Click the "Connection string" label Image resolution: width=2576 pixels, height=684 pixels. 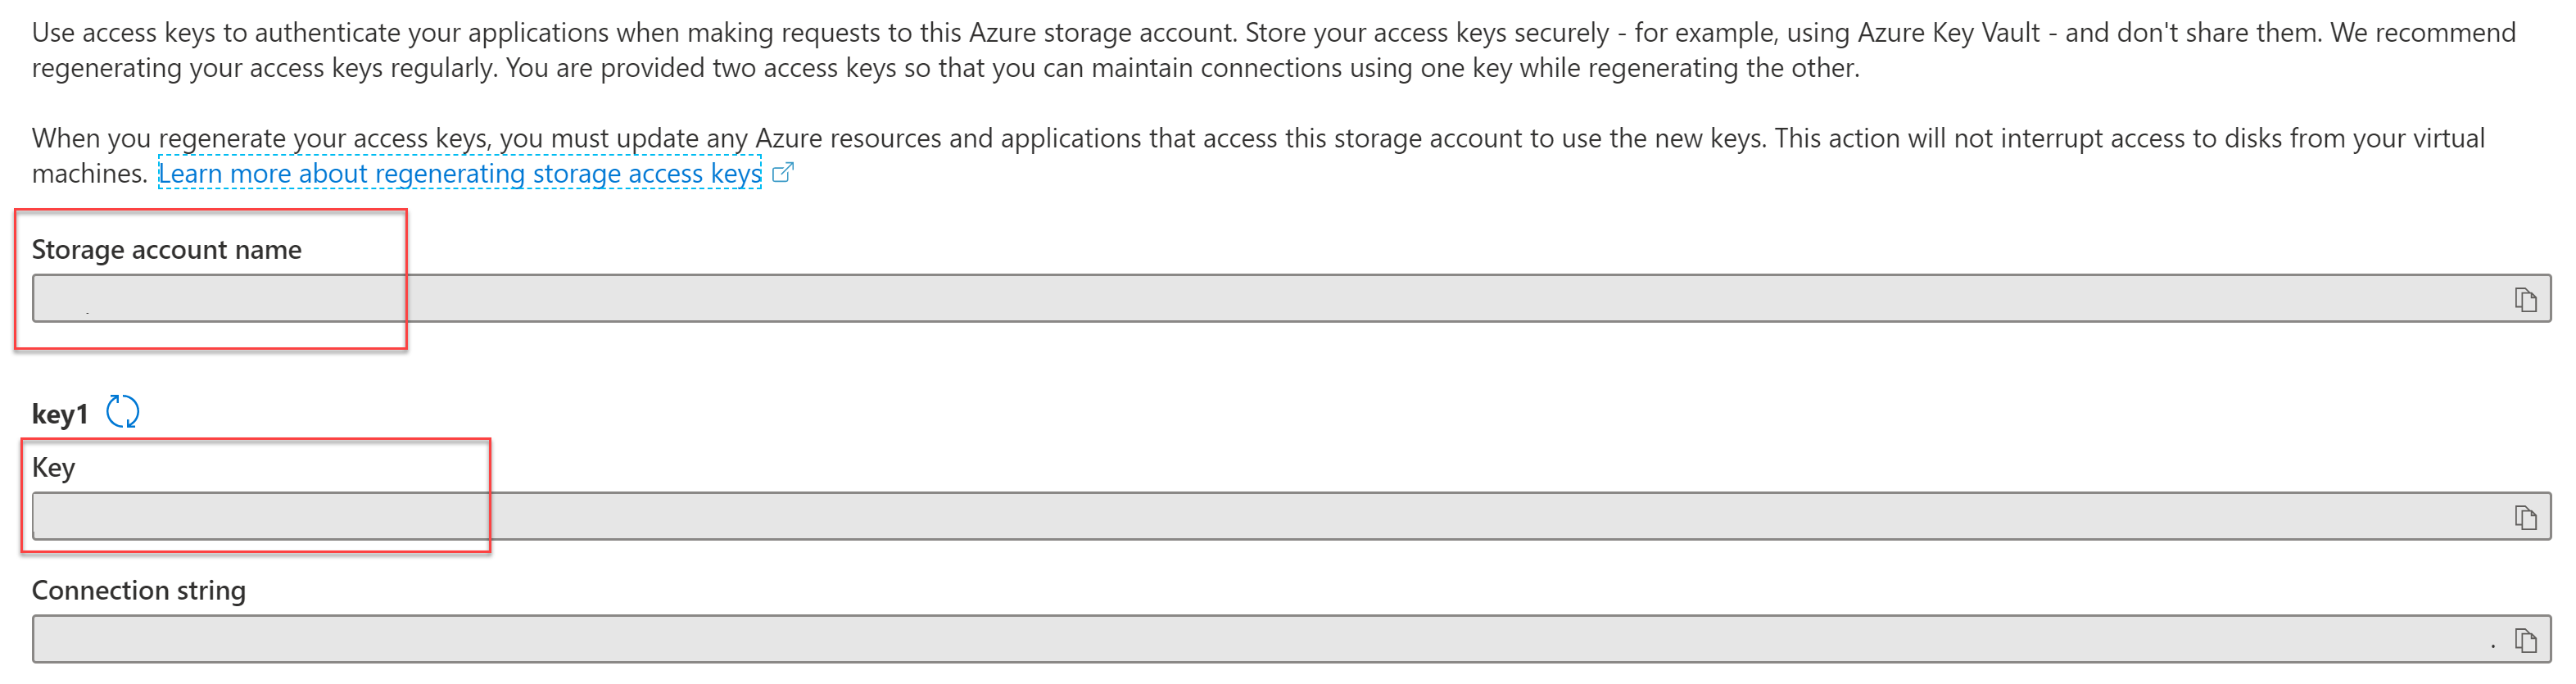tap(138, 591)
